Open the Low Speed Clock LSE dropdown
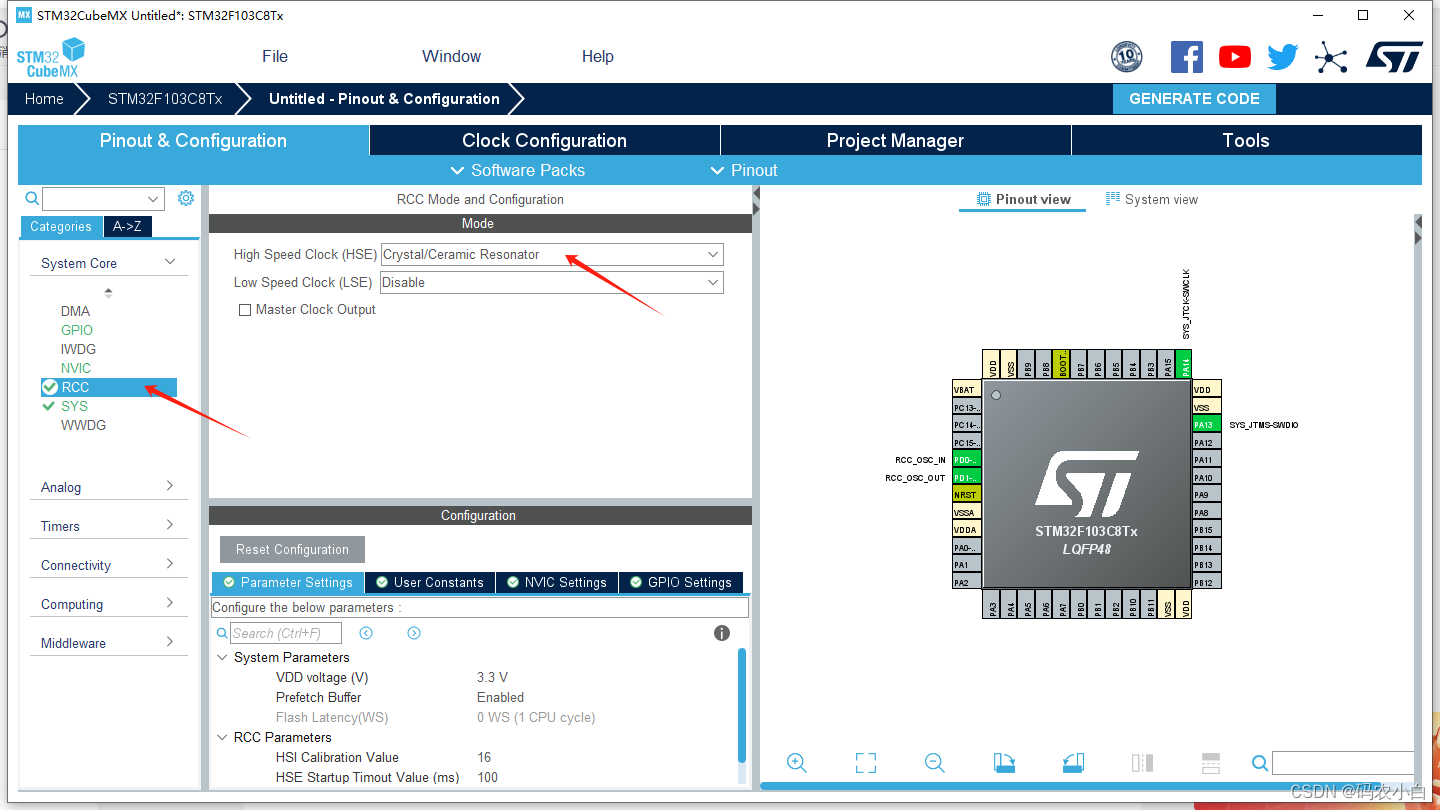 (711, 282)
